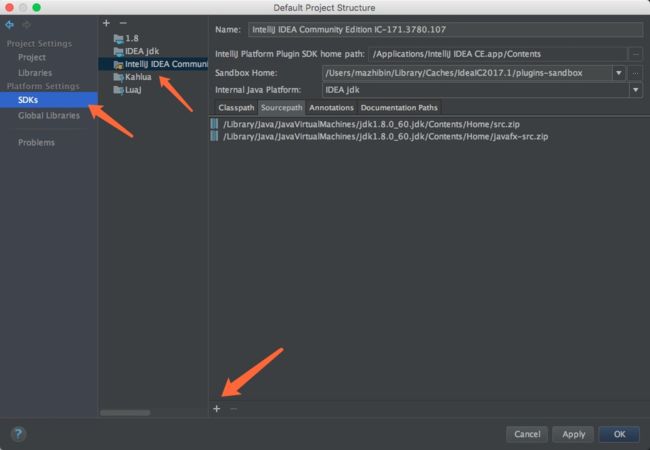Image resolution: width=650 pixels, height=450 pixels.
Task: Open the IDEA jdk platform combo box
Action: coord(482,90)
